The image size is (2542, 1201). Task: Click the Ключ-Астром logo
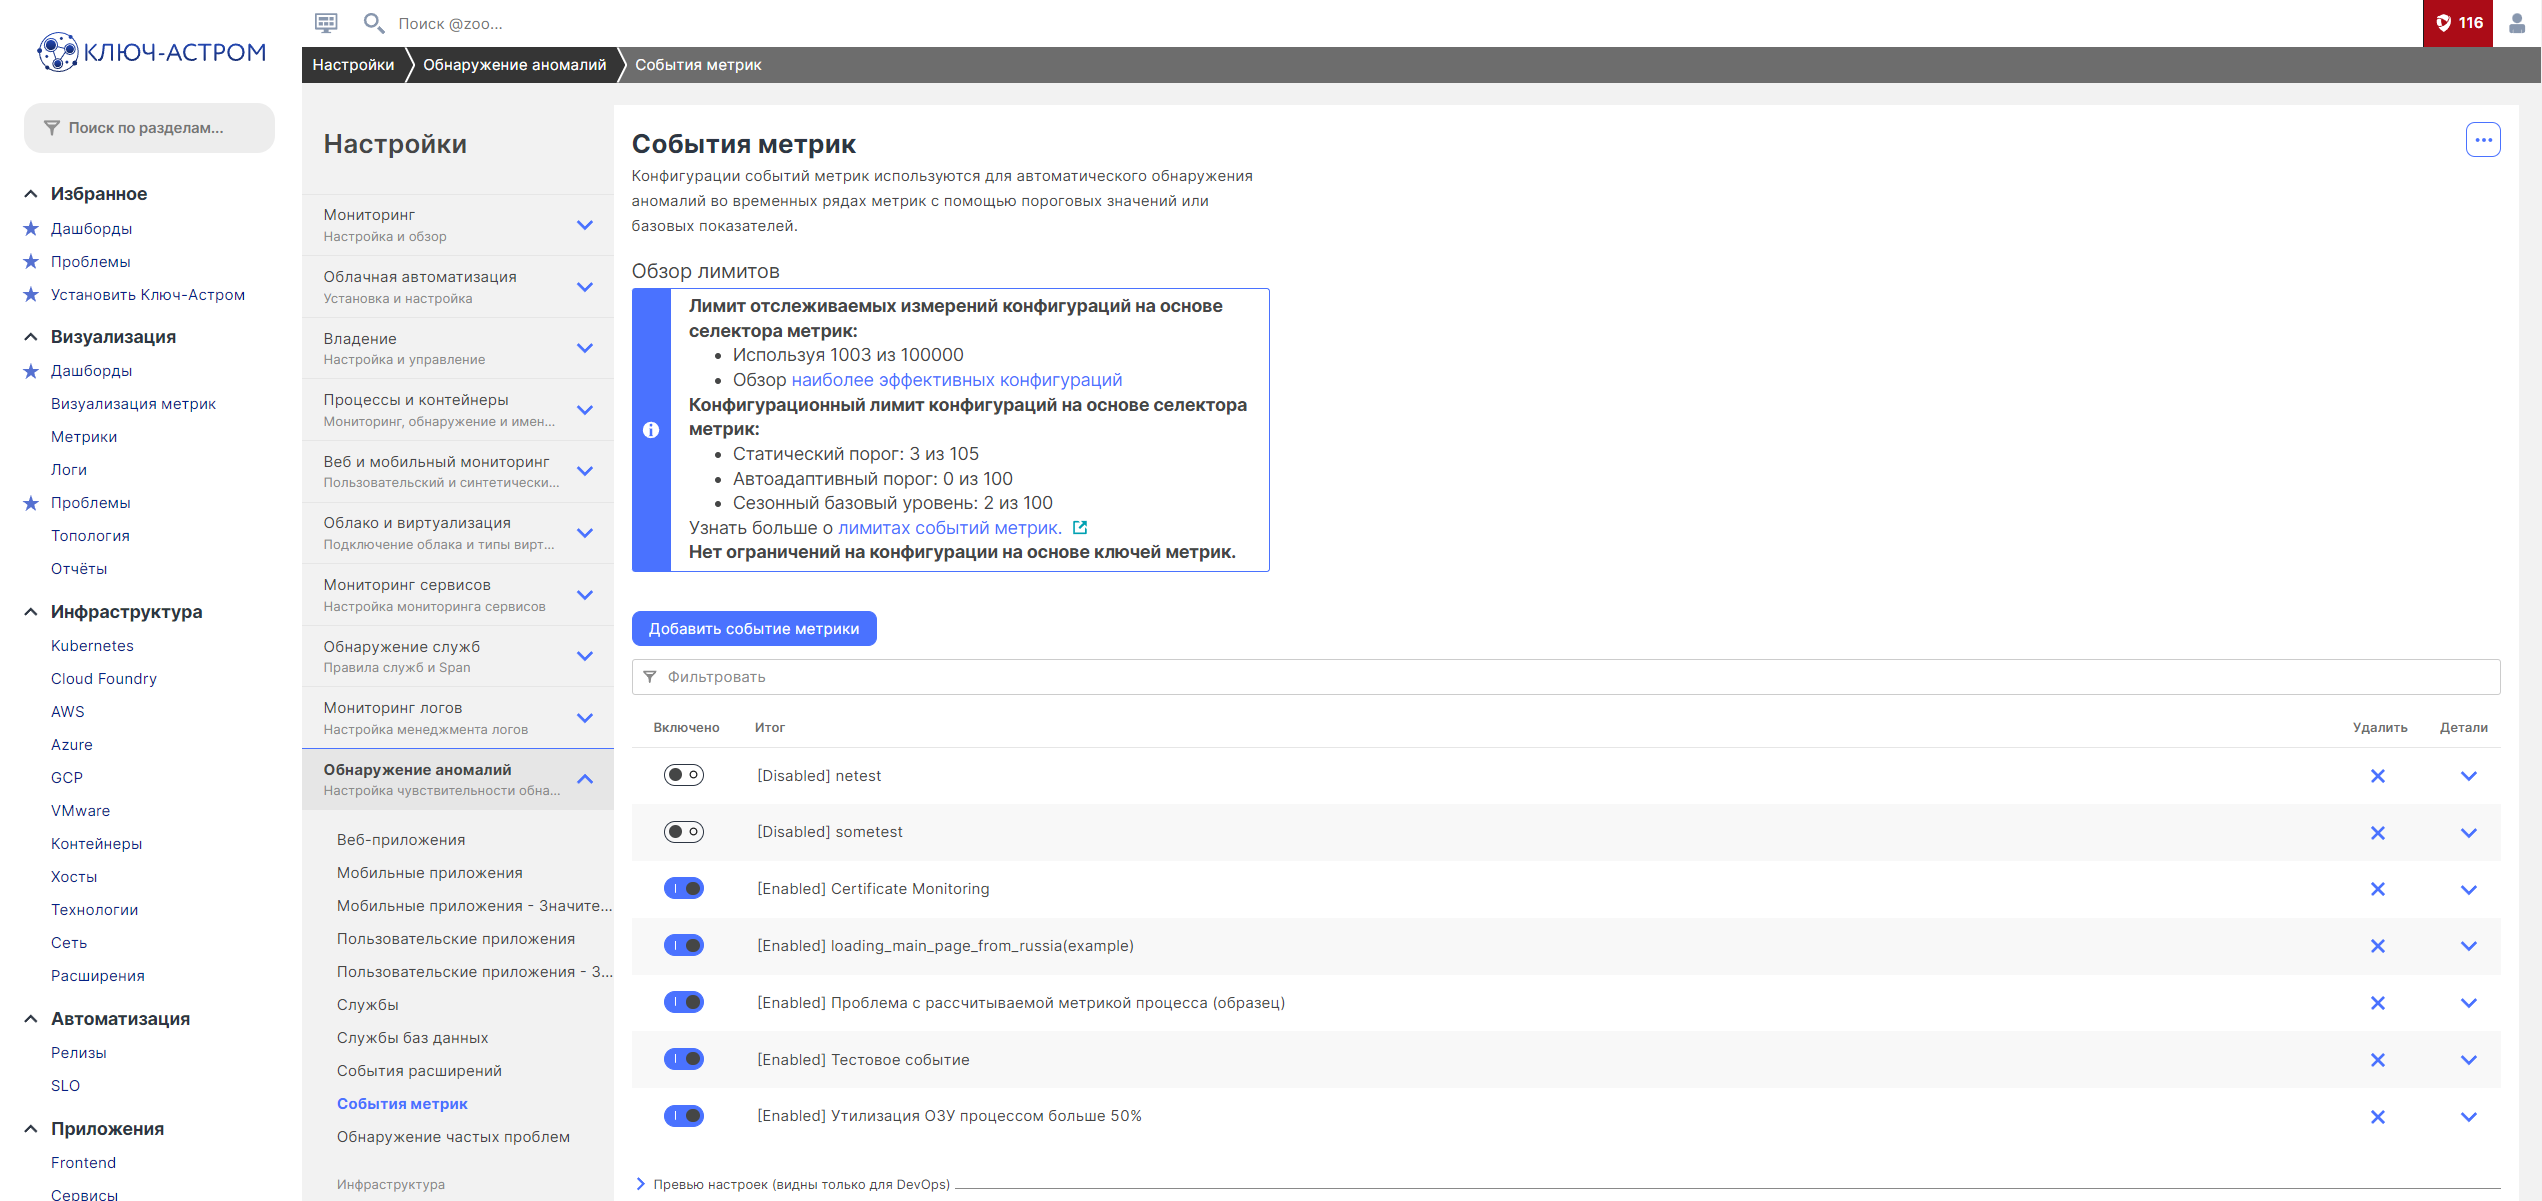[x=152, y=52]
